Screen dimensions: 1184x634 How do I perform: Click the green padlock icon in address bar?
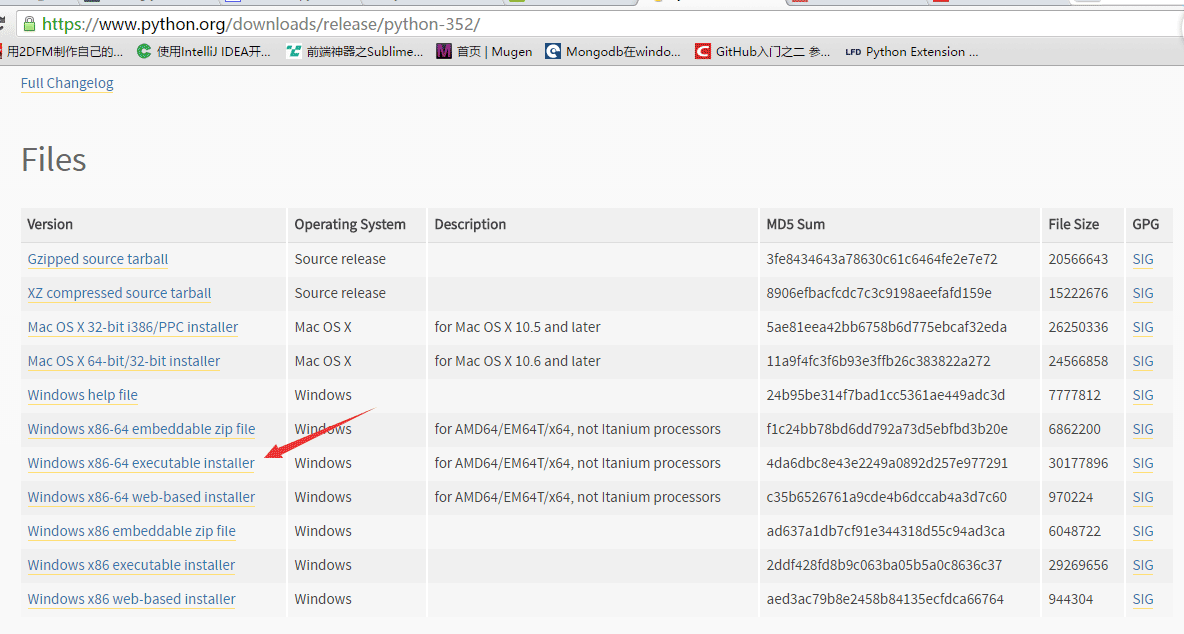(29, 24)
